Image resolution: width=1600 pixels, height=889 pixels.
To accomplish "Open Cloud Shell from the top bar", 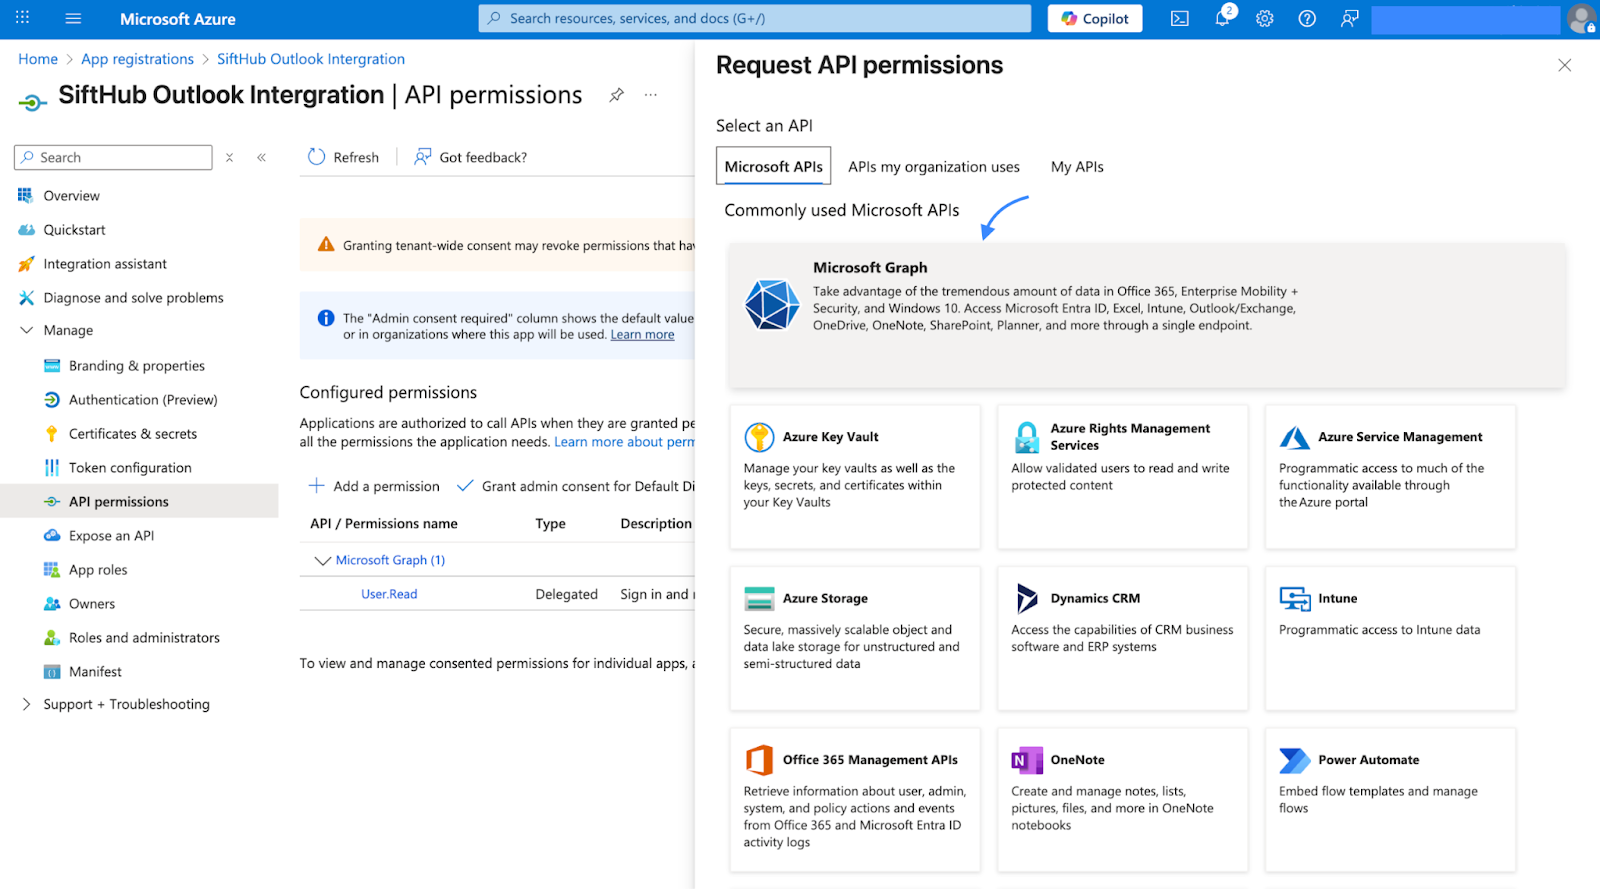I will tap(1180, 19).
